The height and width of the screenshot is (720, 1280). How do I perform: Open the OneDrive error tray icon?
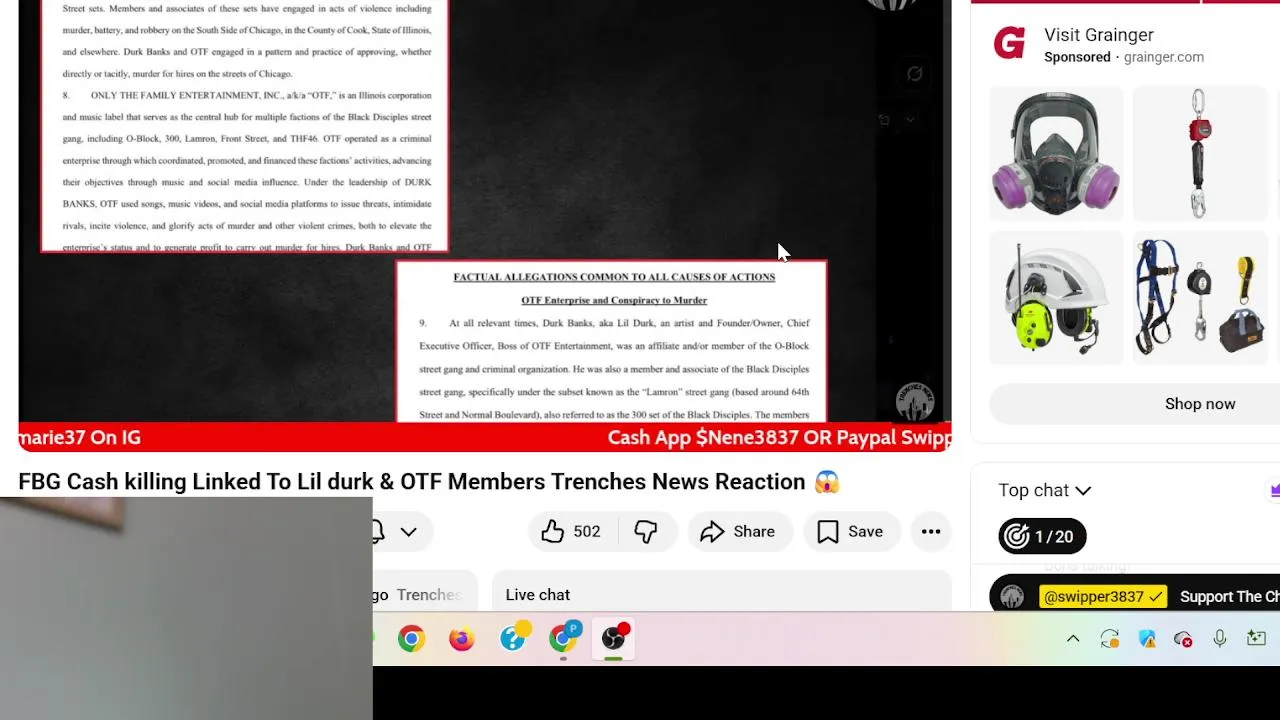click(1183, 639)
